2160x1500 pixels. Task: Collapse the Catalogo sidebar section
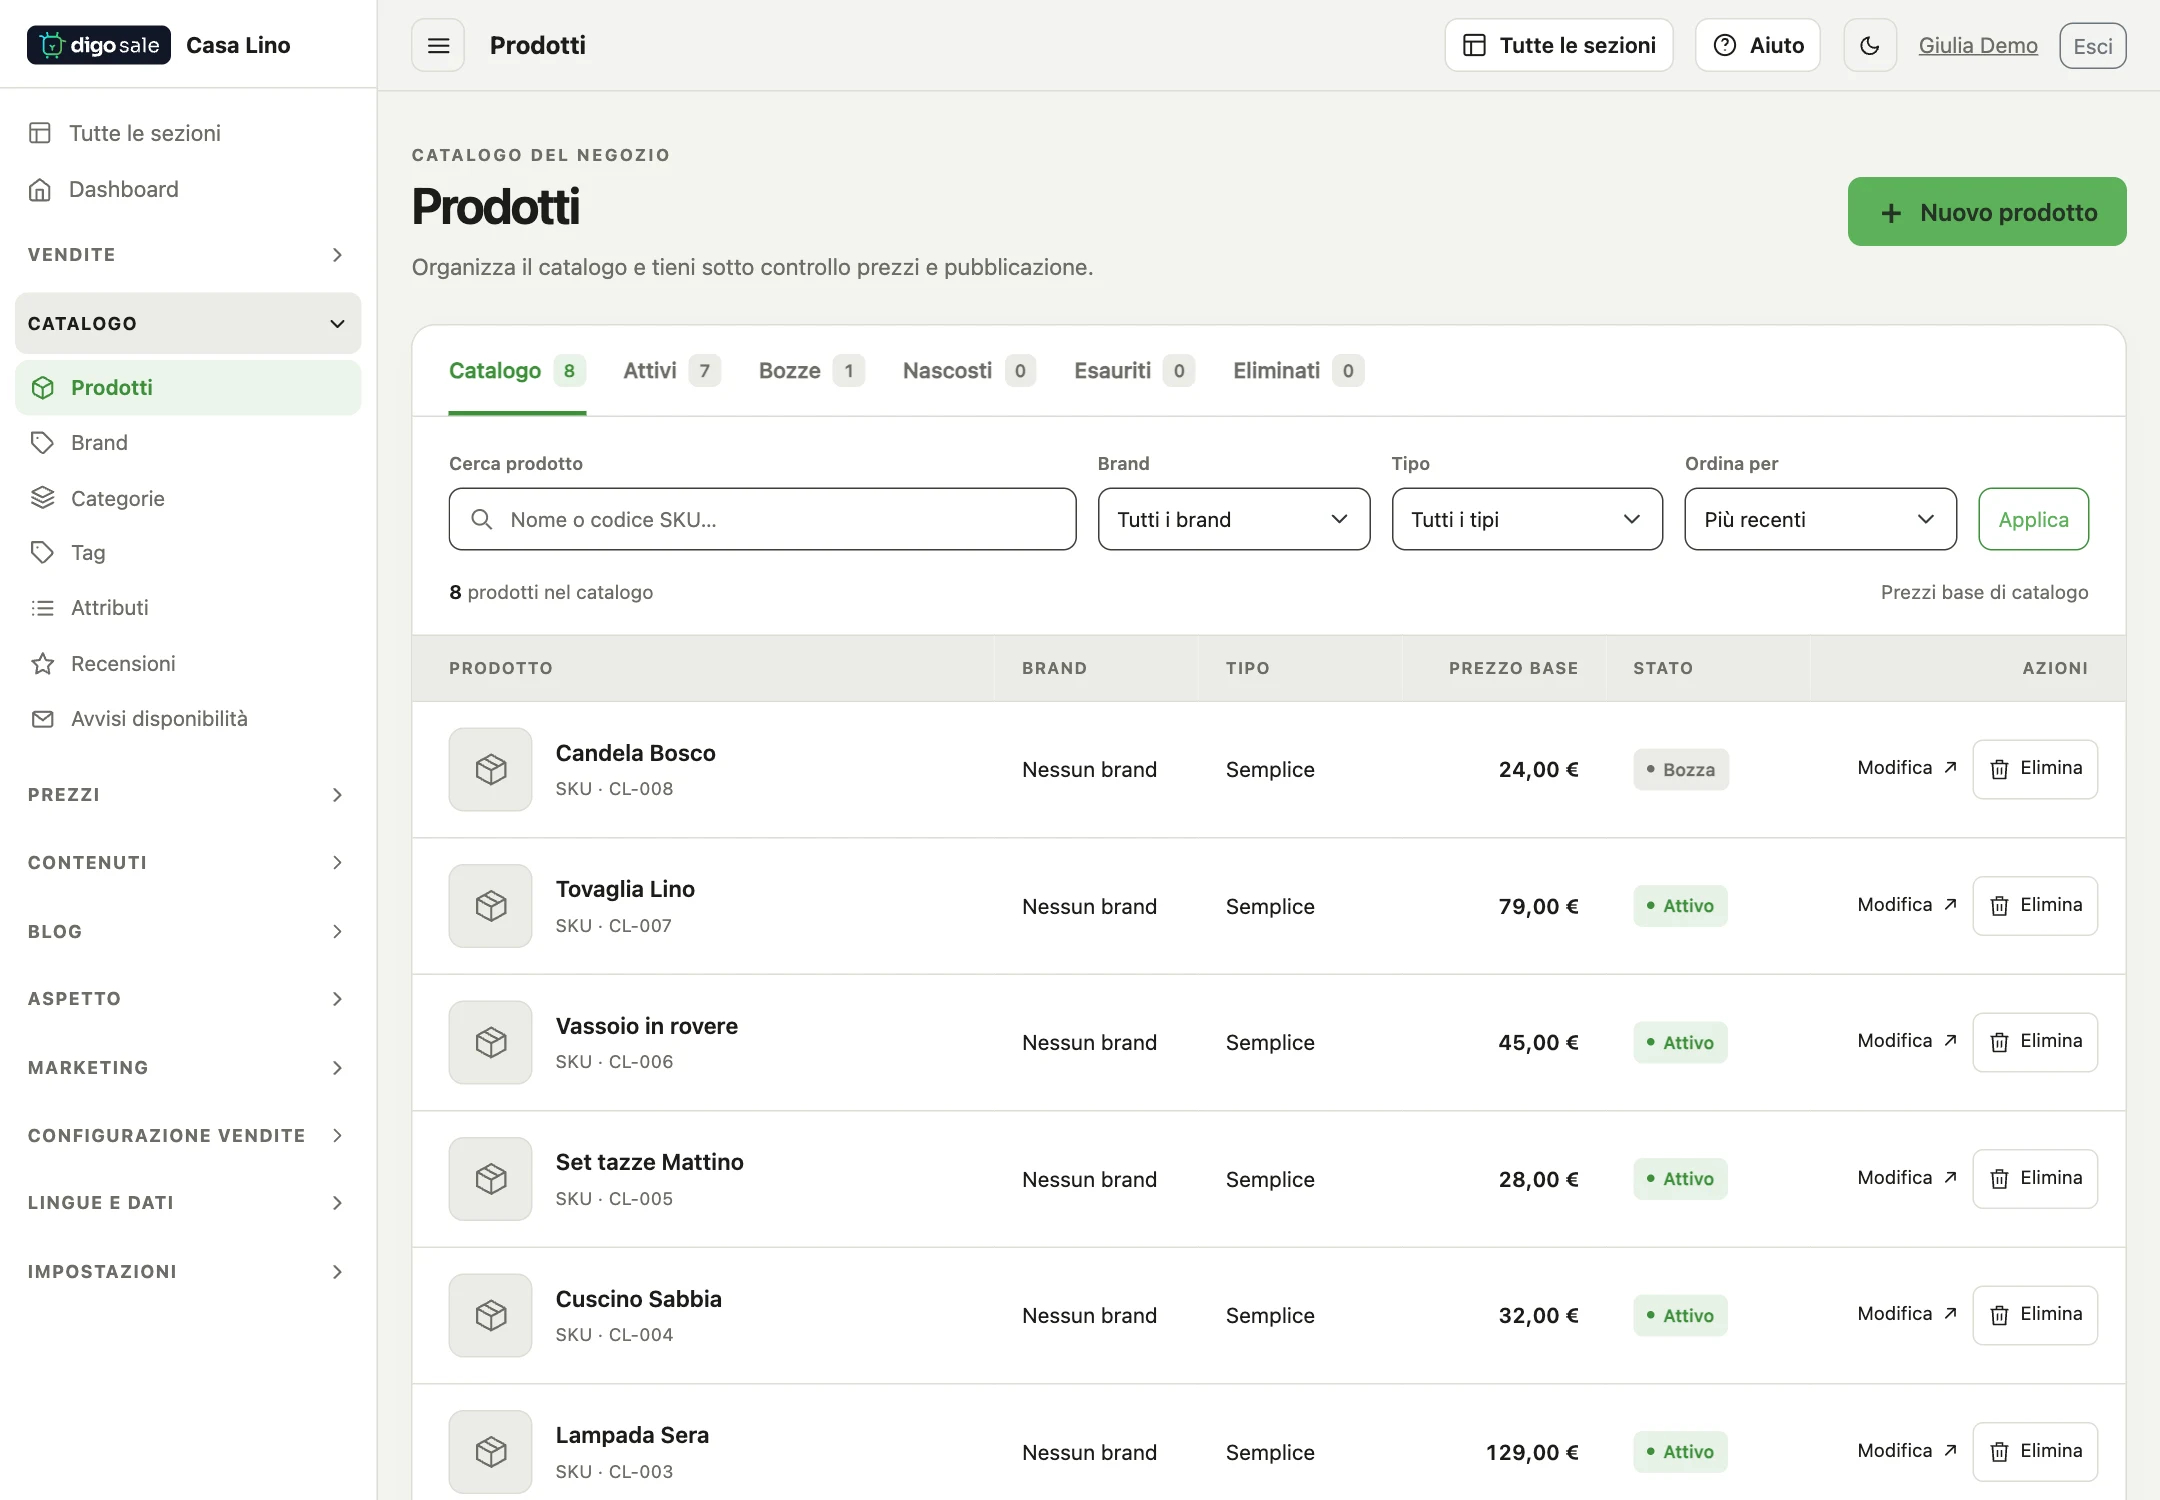click(x=188, y=323)
